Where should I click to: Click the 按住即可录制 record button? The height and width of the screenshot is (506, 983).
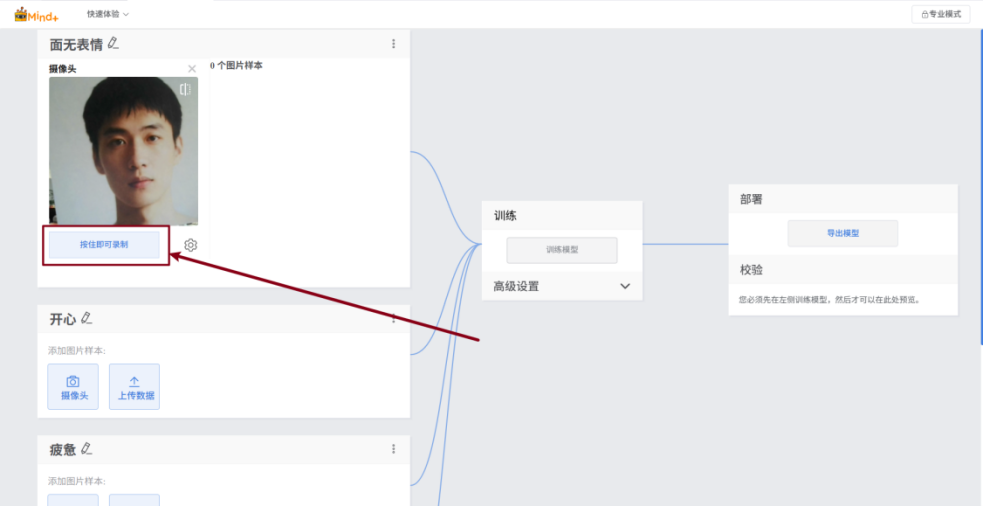[104, 245]
